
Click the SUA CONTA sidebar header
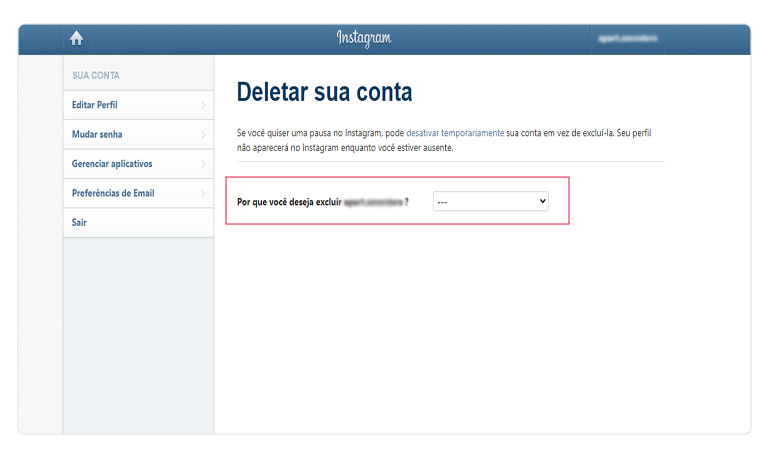(96, 75)
